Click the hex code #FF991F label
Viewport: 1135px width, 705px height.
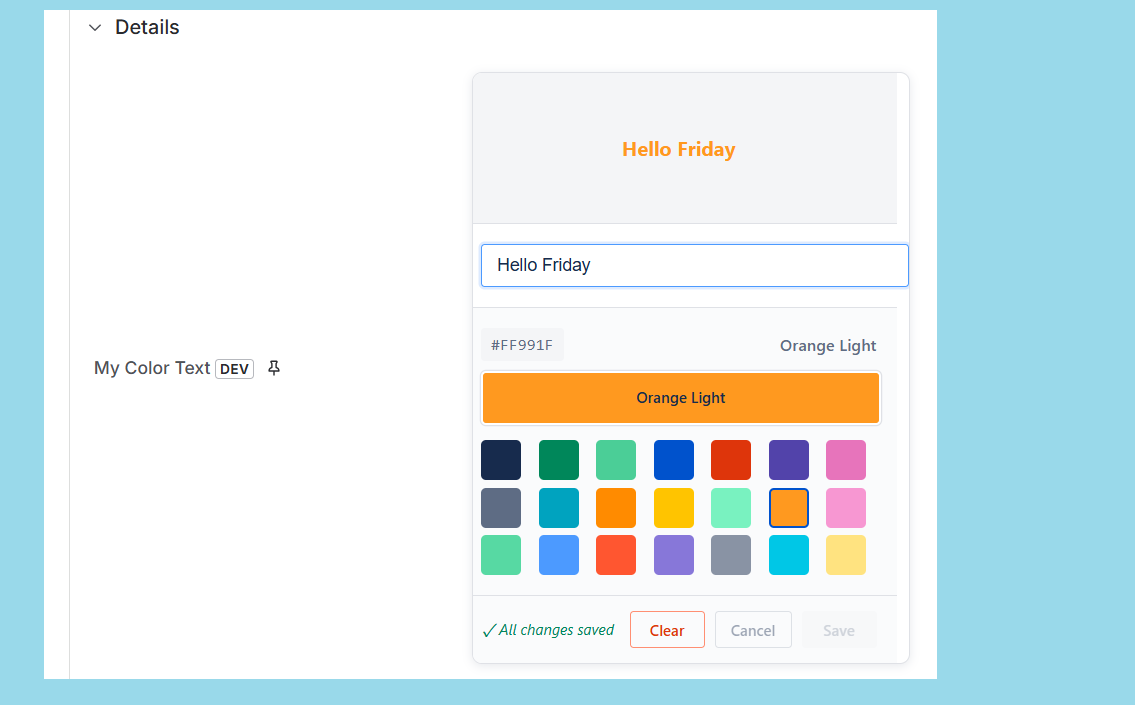point(522,344)
